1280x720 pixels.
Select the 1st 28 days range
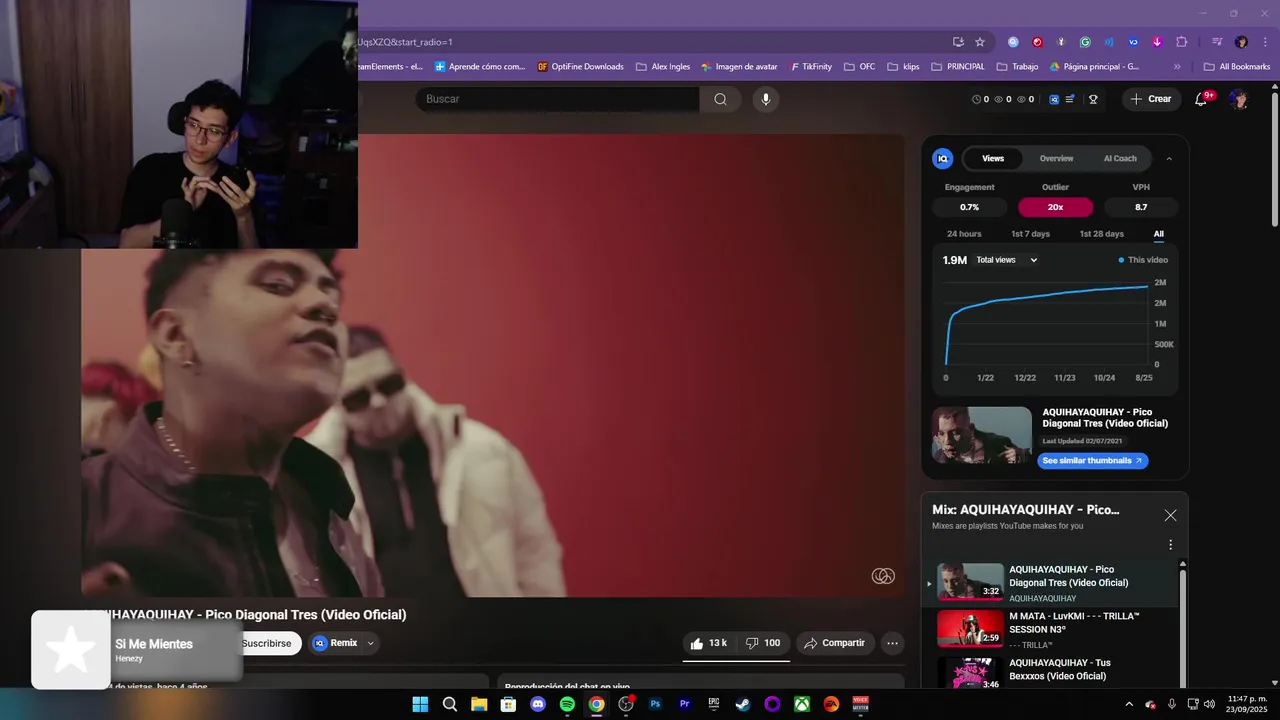point(1101,234)
